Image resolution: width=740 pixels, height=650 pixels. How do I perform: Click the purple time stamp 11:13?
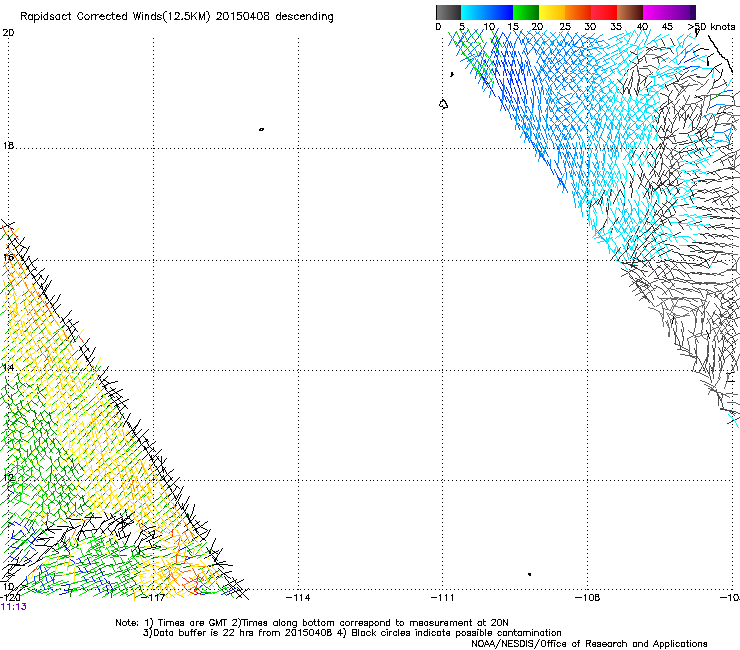[14, 607]
